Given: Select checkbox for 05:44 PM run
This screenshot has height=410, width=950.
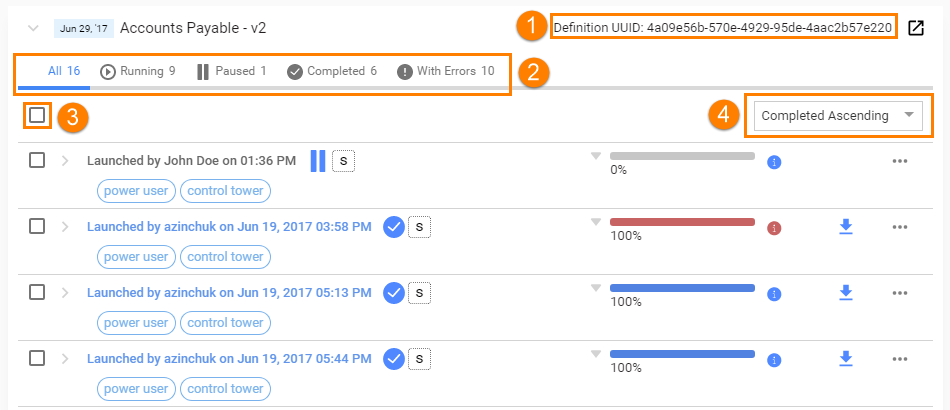Looking at the screenshot, I should click(37, 359).
